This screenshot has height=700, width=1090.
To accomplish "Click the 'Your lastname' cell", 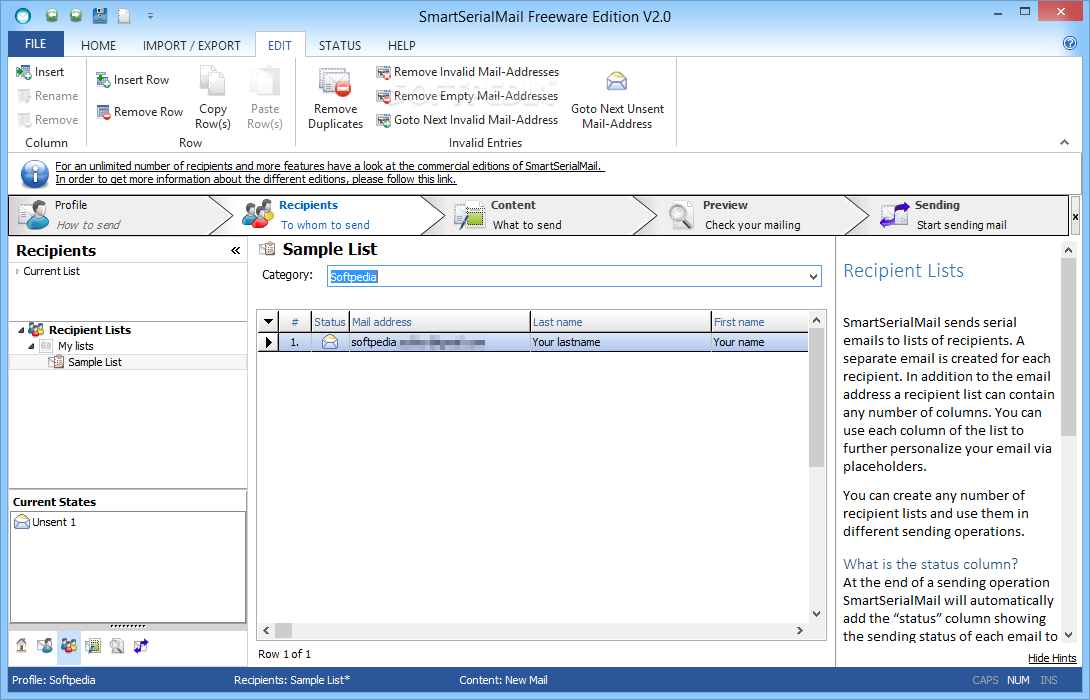I will [x=620, y=342].
